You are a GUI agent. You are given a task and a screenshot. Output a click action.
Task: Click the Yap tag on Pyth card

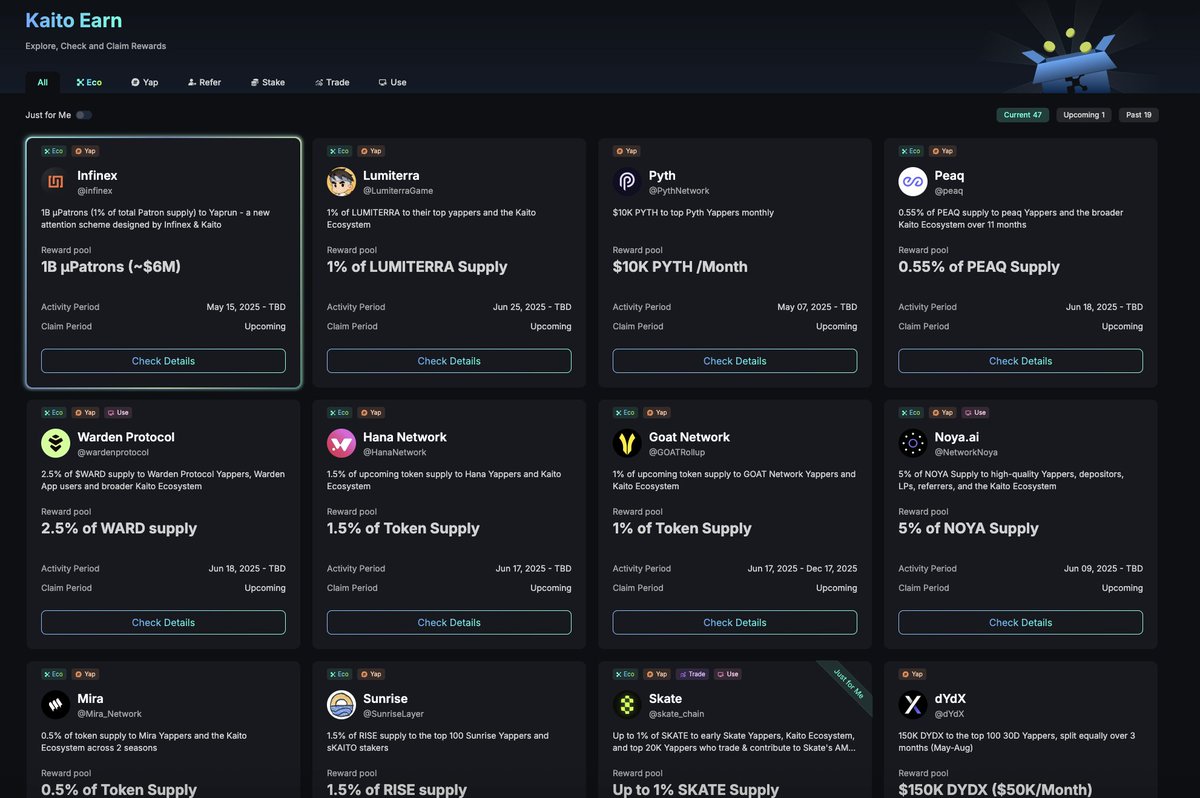point(626,151)
